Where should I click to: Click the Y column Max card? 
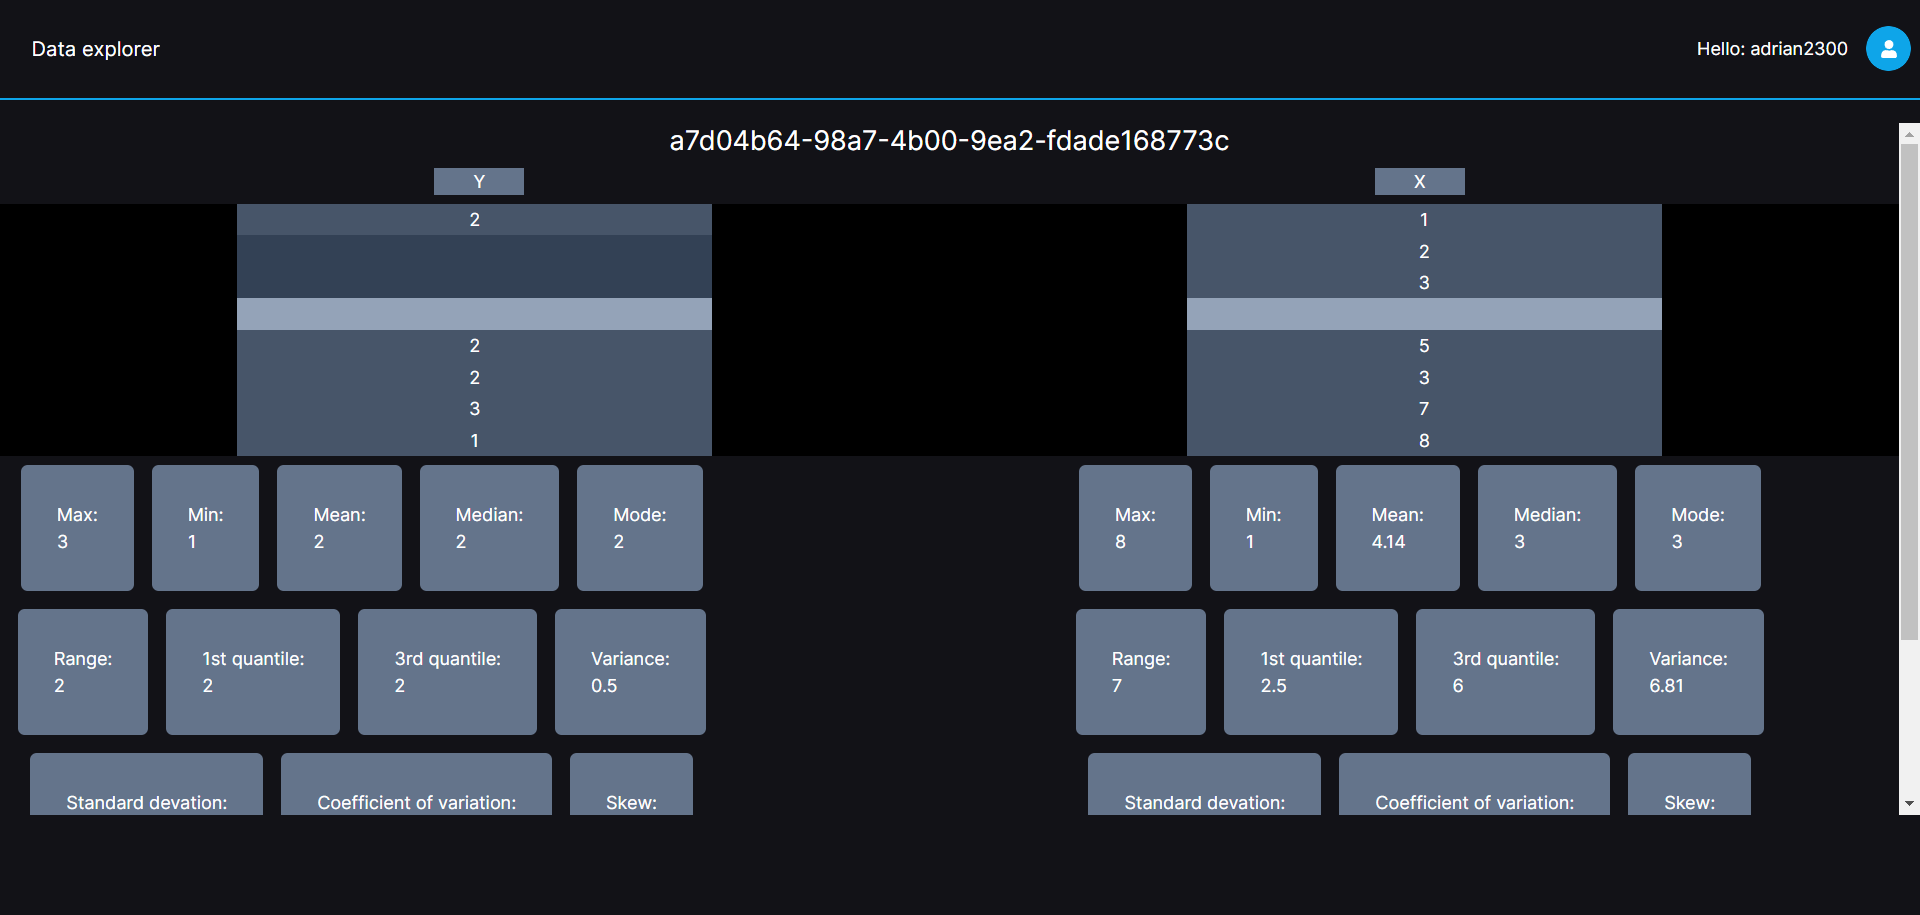pos(77,528)
